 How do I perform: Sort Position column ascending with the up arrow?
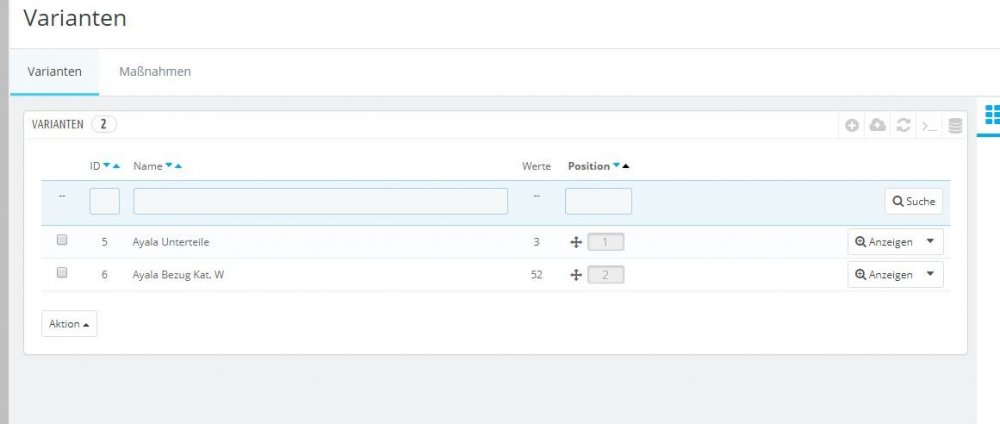[626, 166]
